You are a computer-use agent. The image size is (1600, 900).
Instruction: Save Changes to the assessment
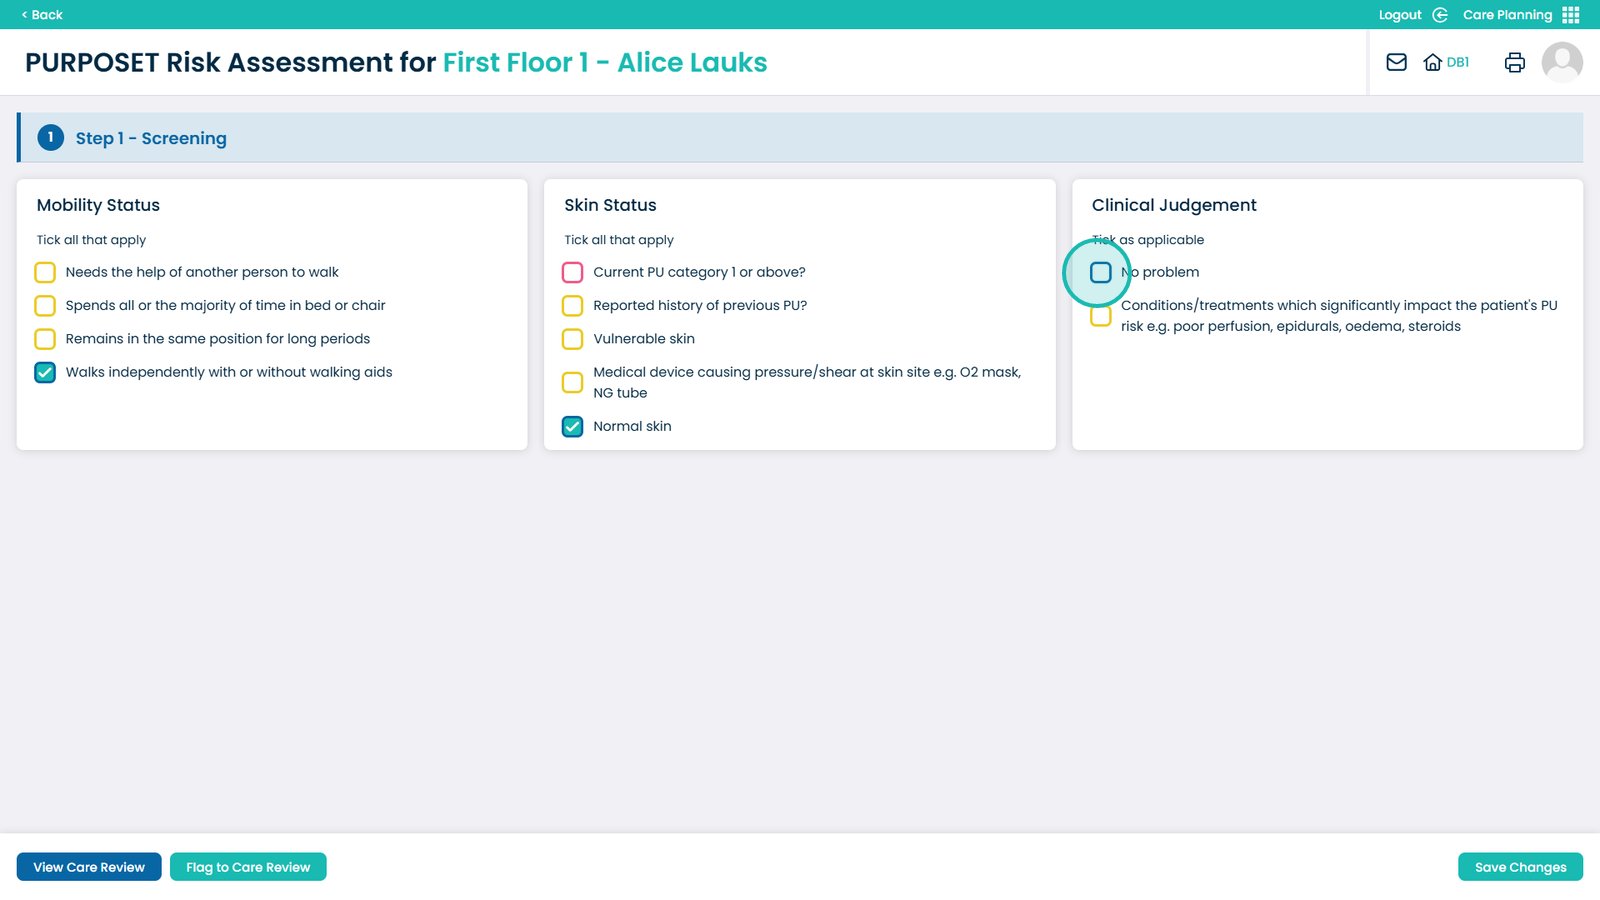point(1520,867)
